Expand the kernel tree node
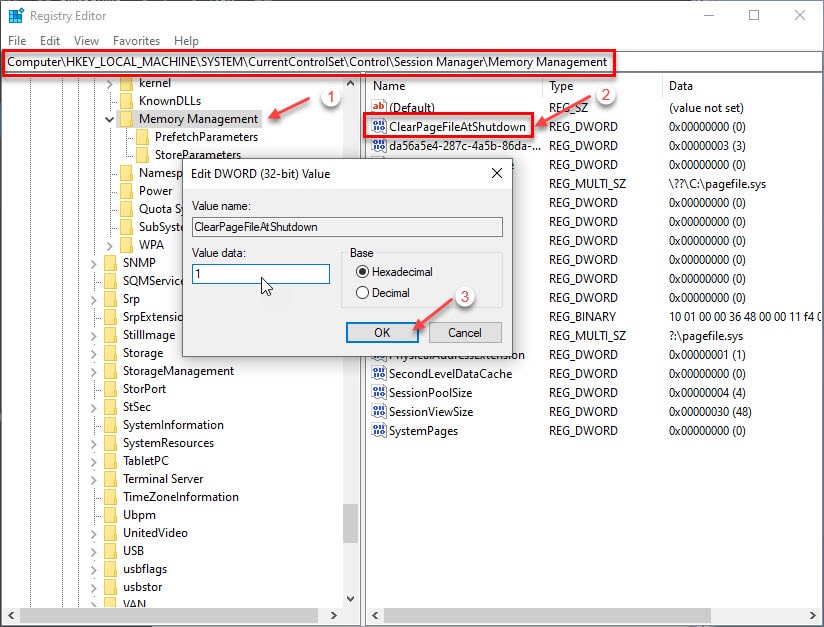Viewport: 824px width, 627px height. [109, 84]
